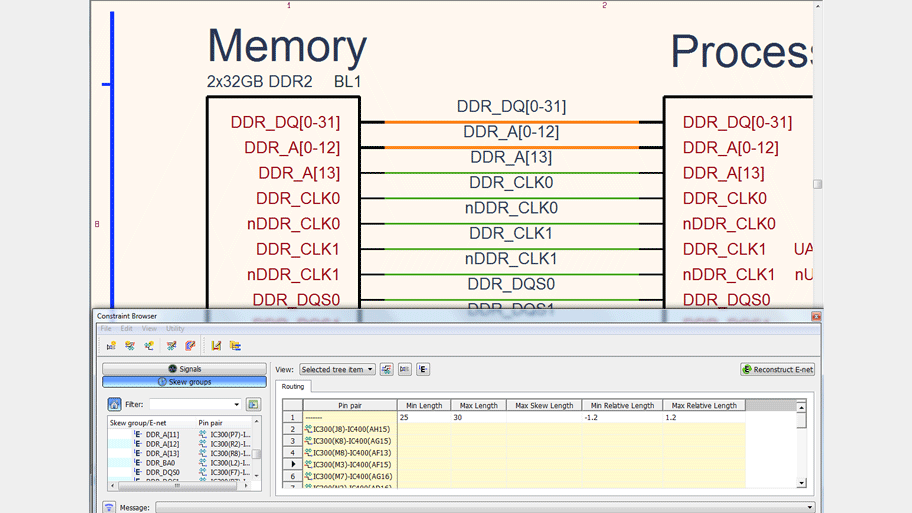
Task: Click the fifth icon in Constraint Browser toolbar
Action: (x=190, y=346)
